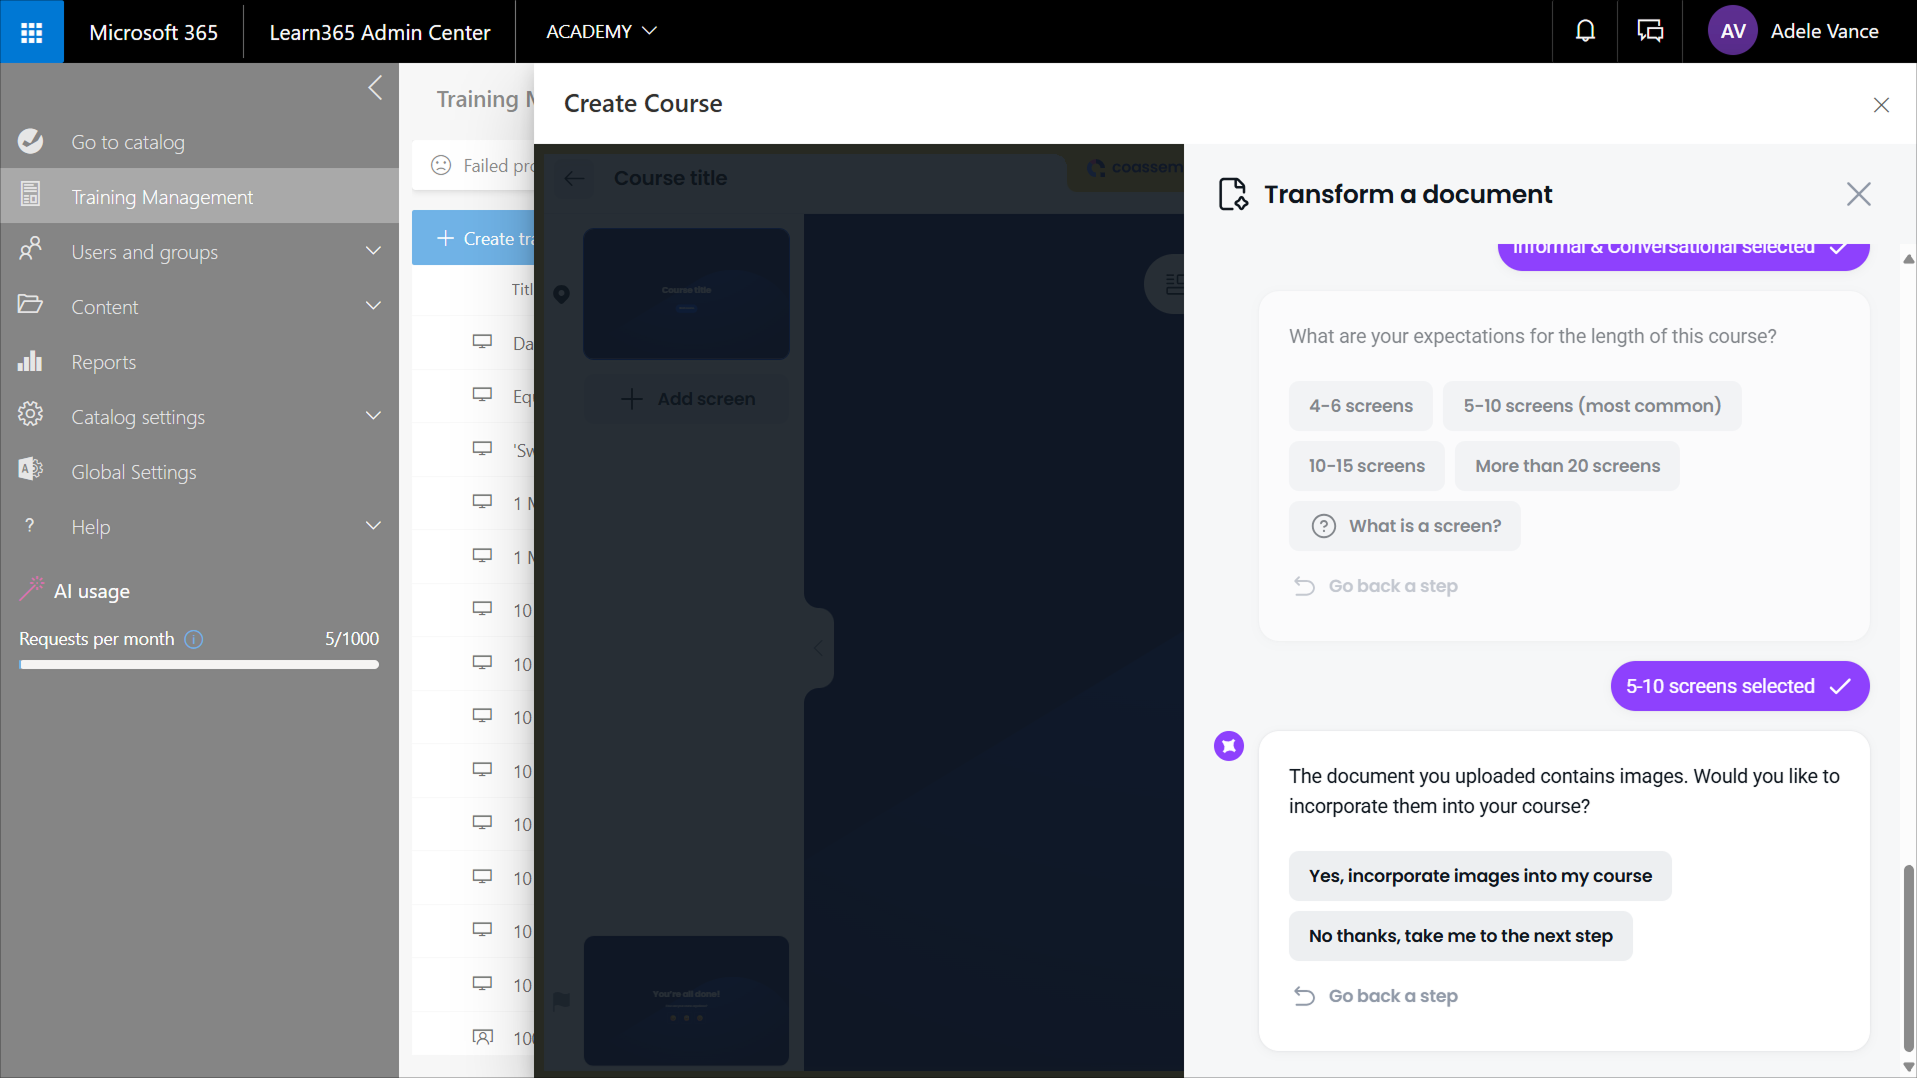Click the Reports chart icon
Viewport: 1917px width, 1078px height.
pyautogui.click(x=30, y=362)
